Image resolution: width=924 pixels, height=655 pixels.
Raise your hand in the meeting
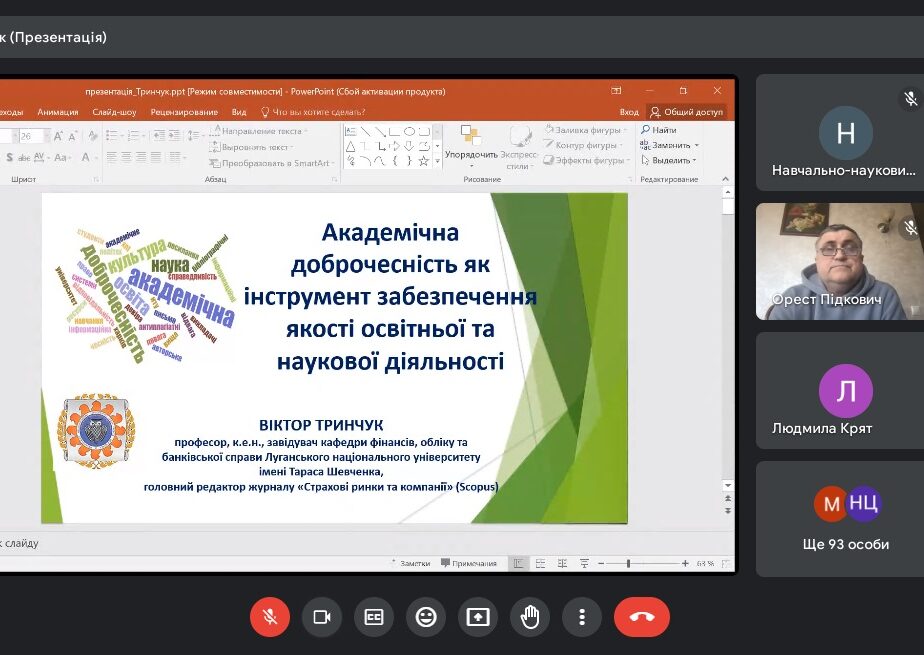coord(530,617)
